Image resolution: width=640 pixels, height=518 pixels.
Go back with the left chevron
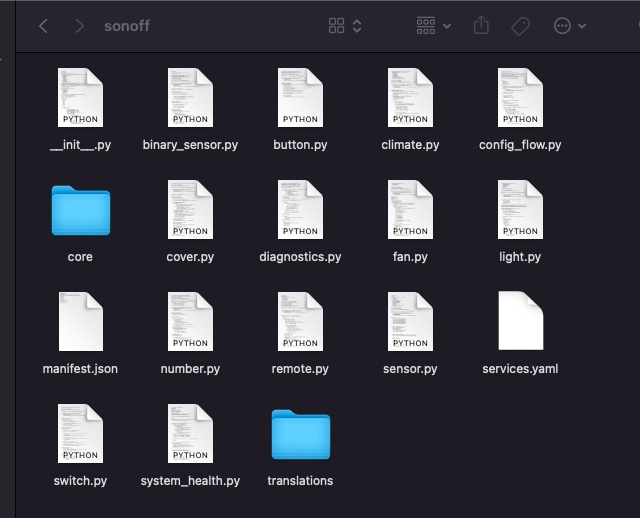pyautogui.click(x=43, y=26)
